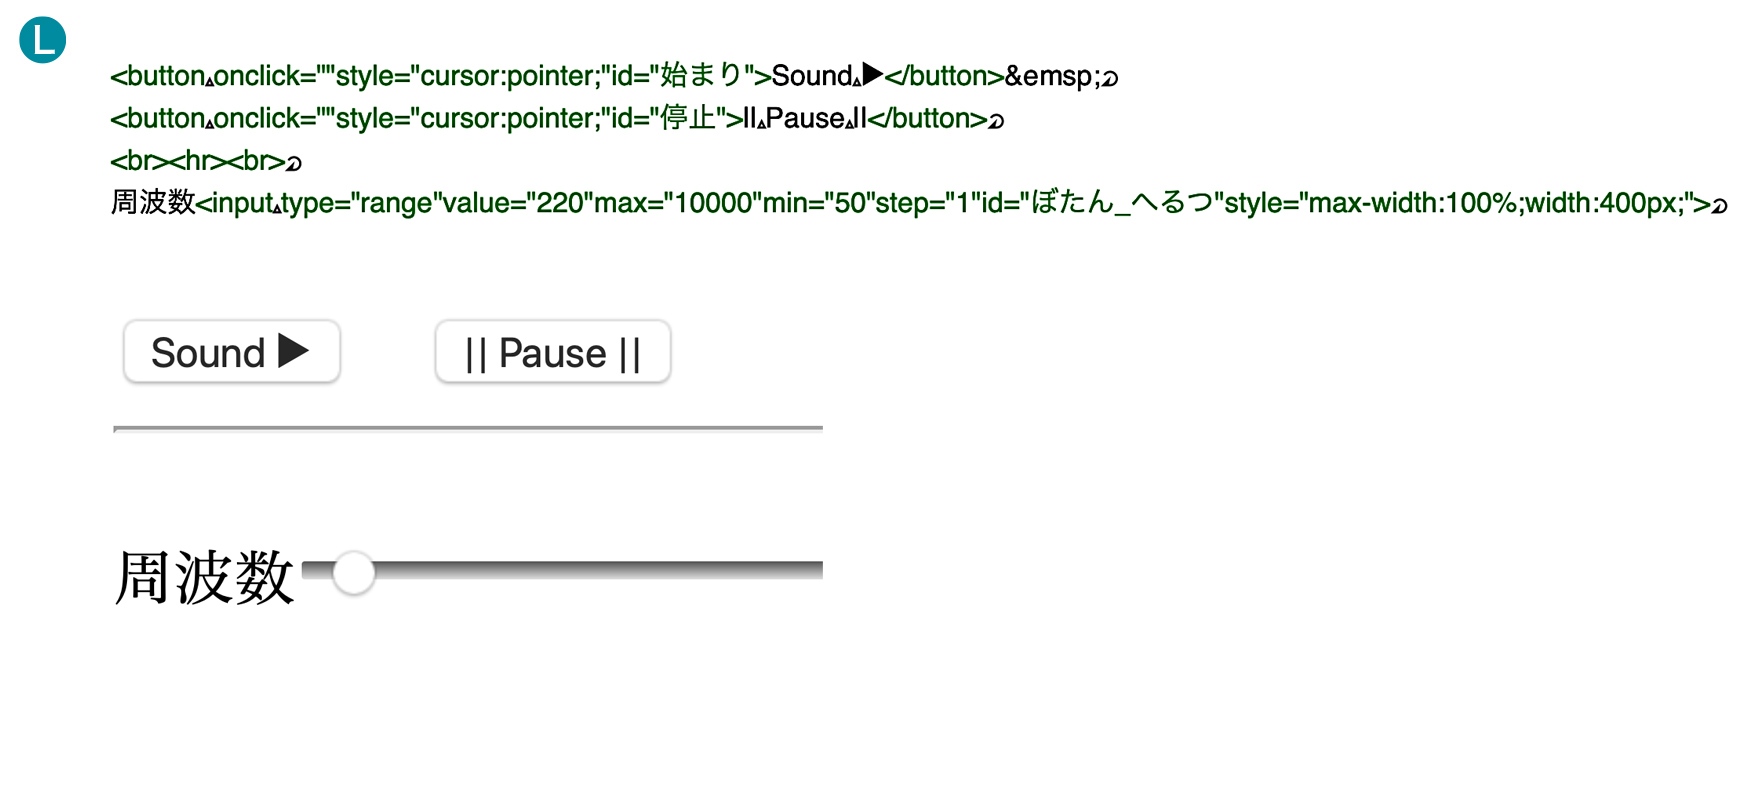Screen dimensions: 1740x800
Task: Click the &emsp; entity in the first code line
Action: pos(1052,76)
